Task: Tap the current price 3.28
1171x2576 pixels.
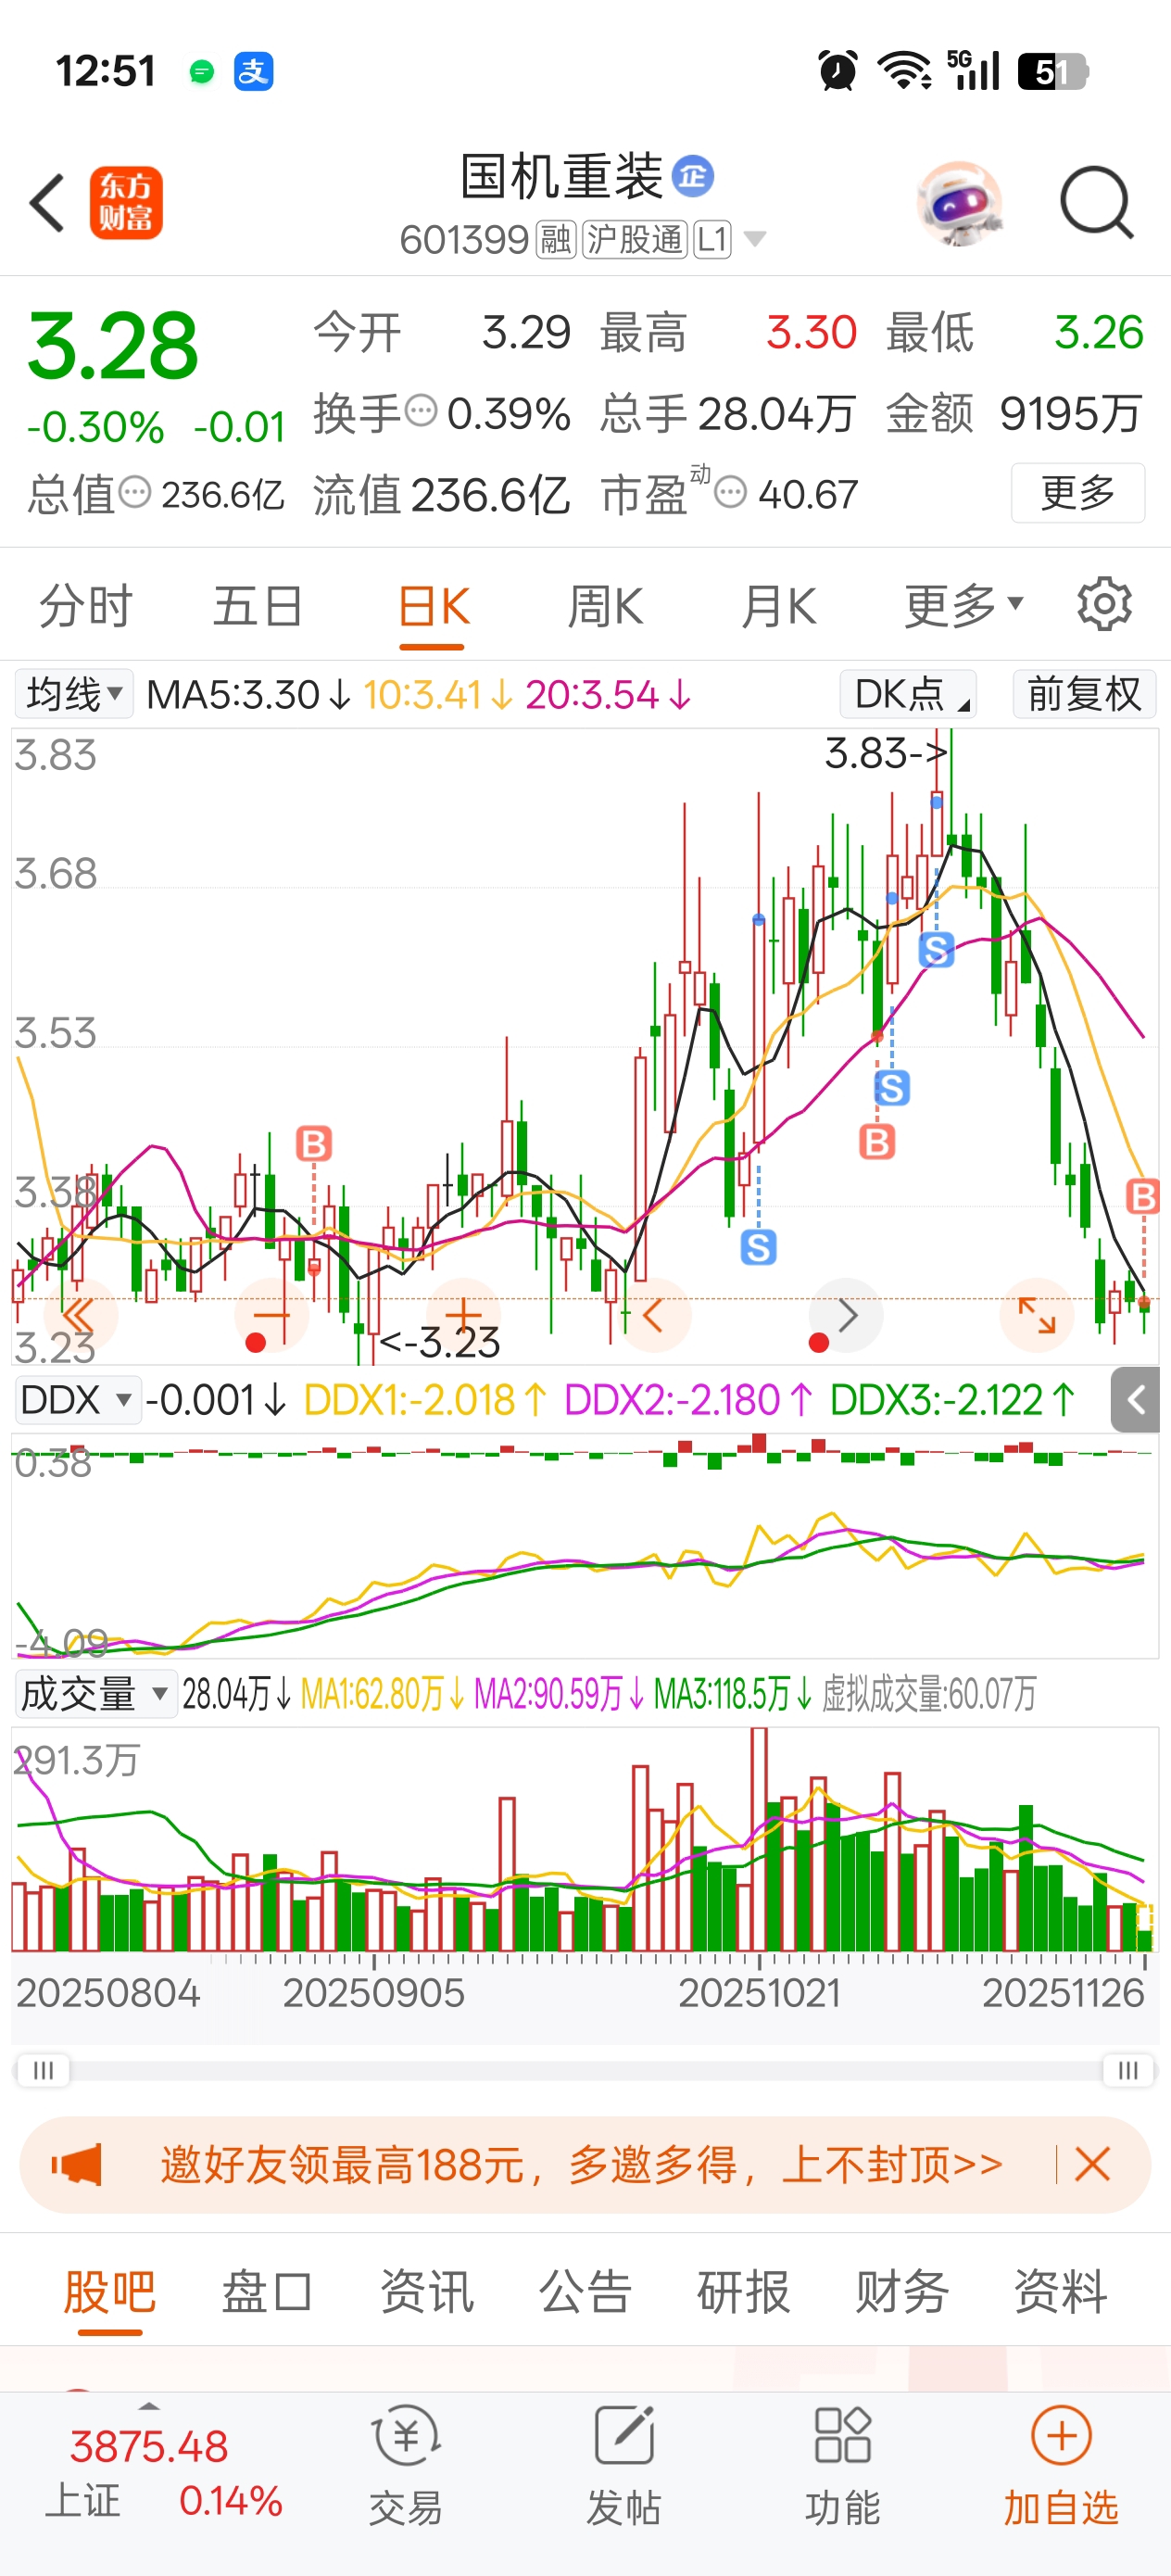Action: 113,346
